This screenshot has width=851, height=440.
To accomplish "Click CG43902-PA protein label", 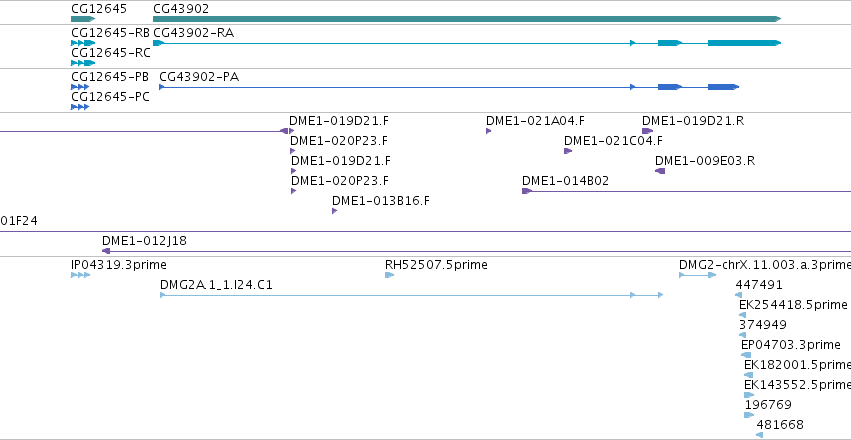I will [x=199, y=77].
